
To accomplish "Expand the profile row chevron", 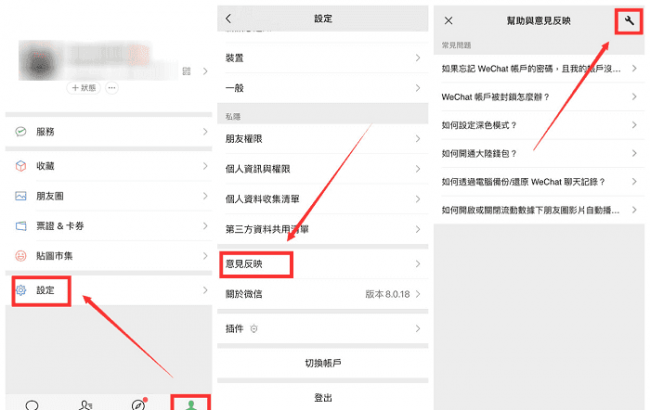I will click(205, 71).
